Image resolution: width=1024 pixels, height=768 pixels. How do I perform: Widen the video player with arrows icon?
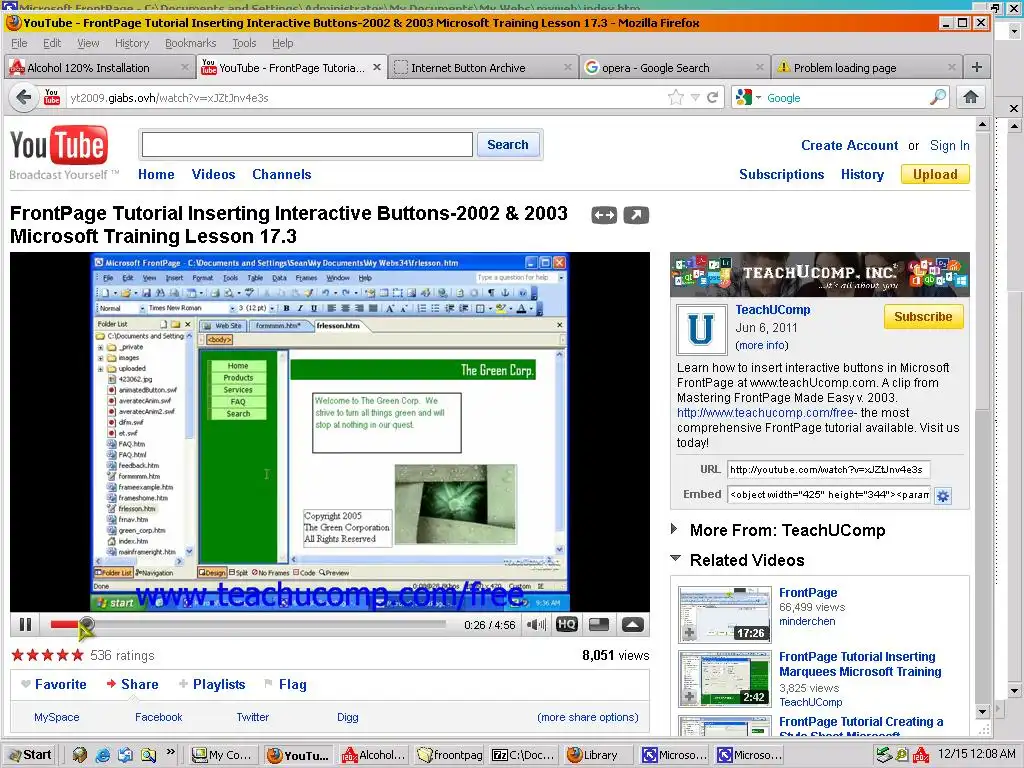point(604,215)
